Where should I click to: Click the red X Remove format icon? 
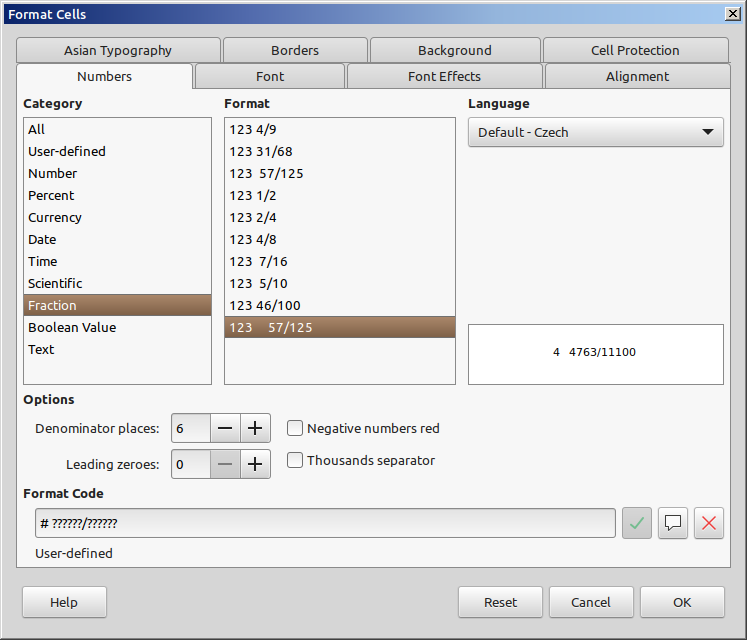click(x=709, y=523)
